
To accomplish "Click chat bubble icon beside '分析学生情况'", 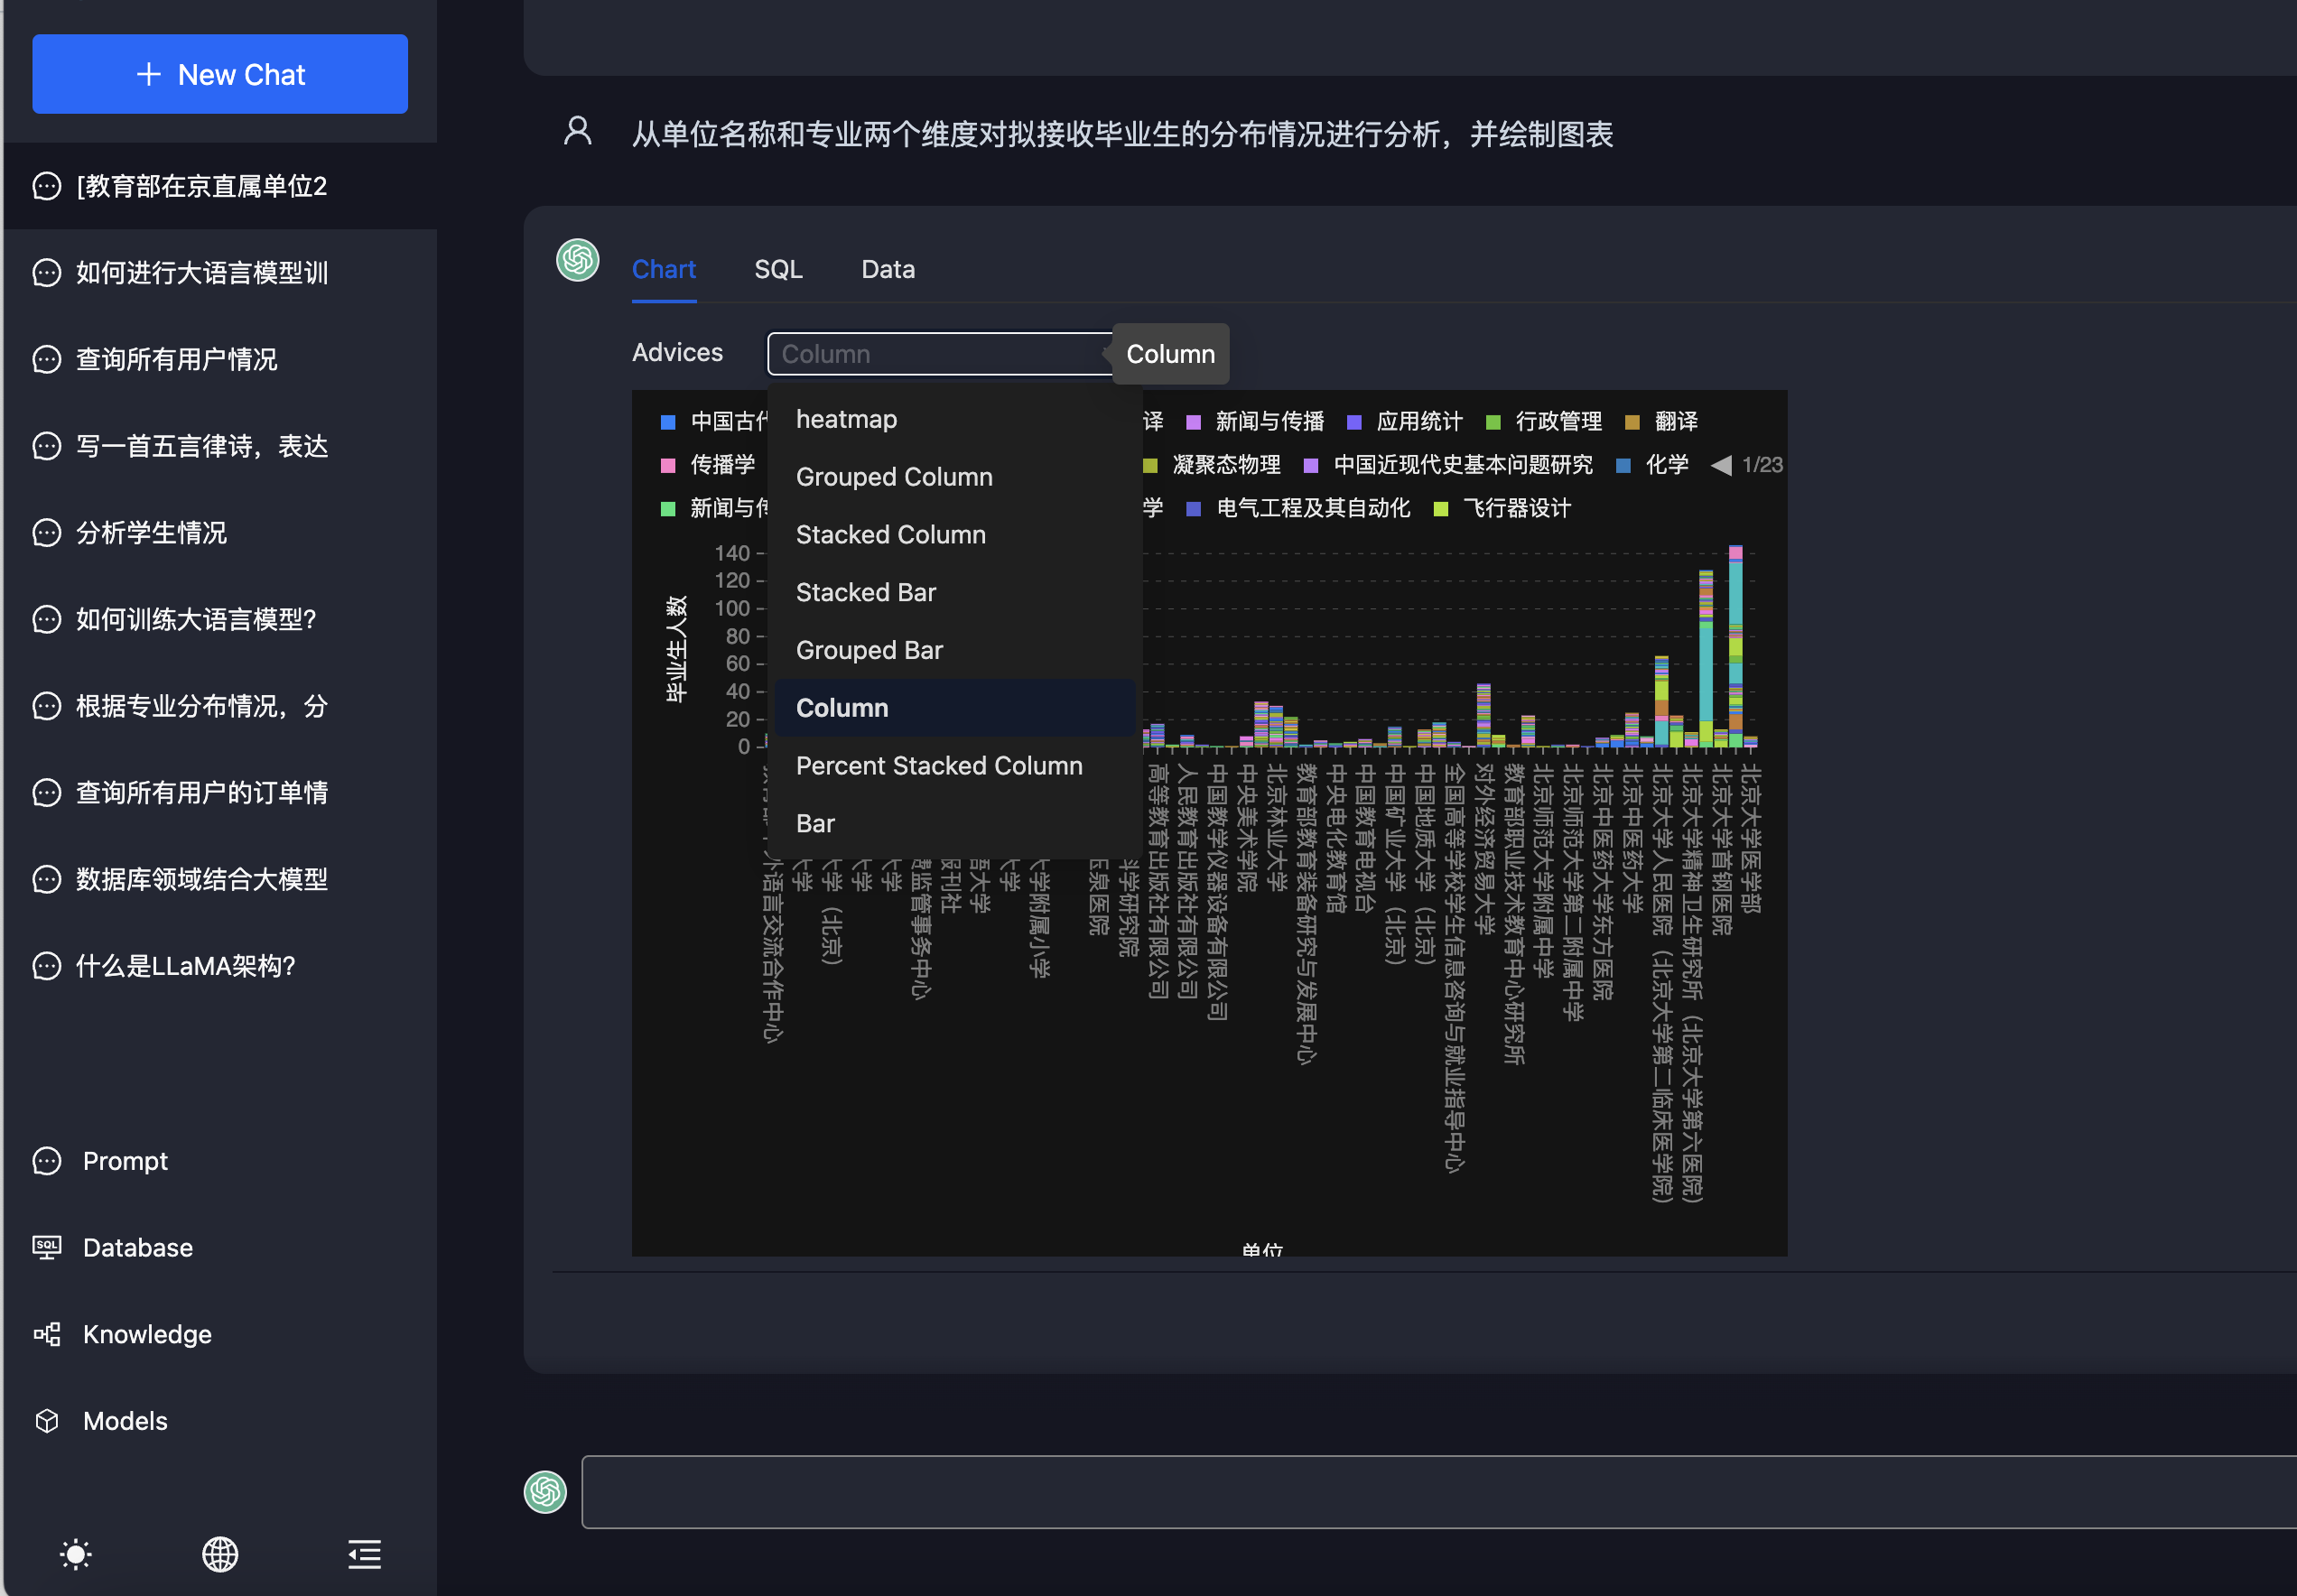I will [47, 533].
